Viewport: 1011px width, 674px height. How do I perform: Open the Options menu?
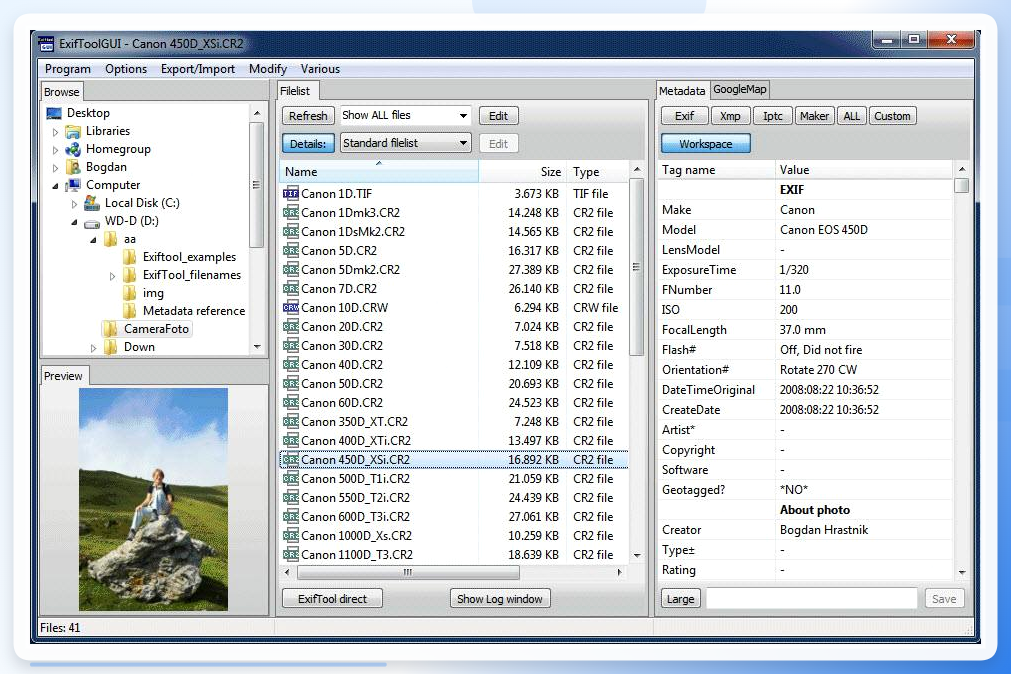(x=126, y=69)
